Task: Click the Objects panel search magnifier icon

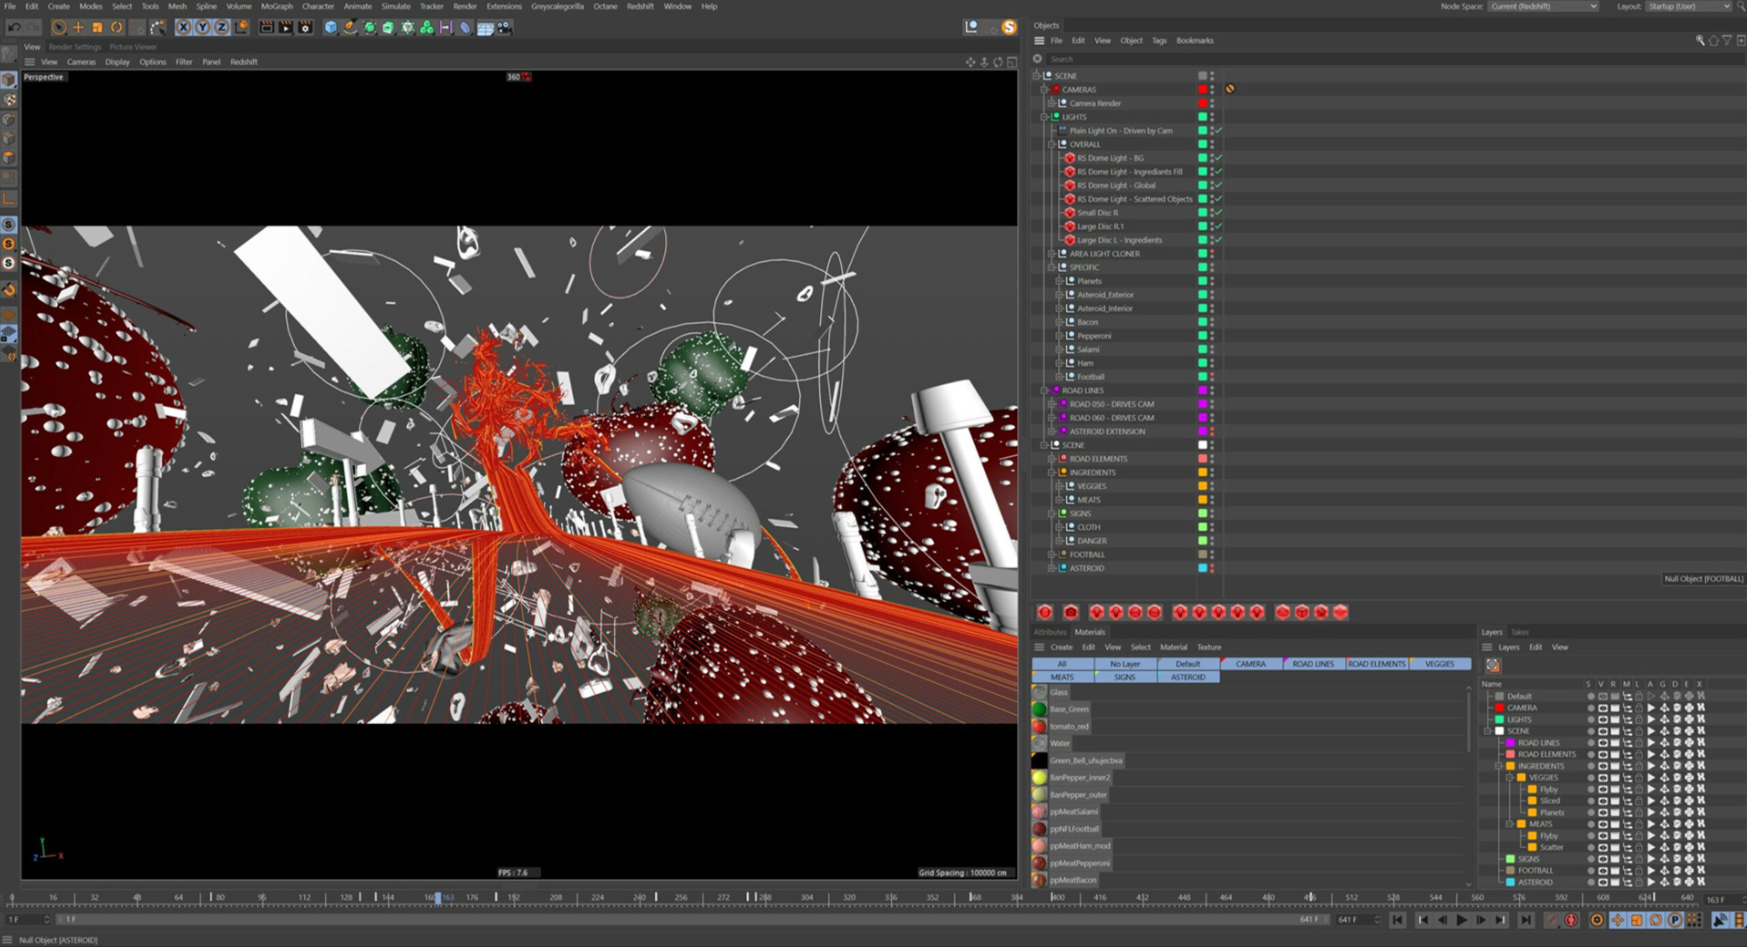Action: [x=1700, y=41]
